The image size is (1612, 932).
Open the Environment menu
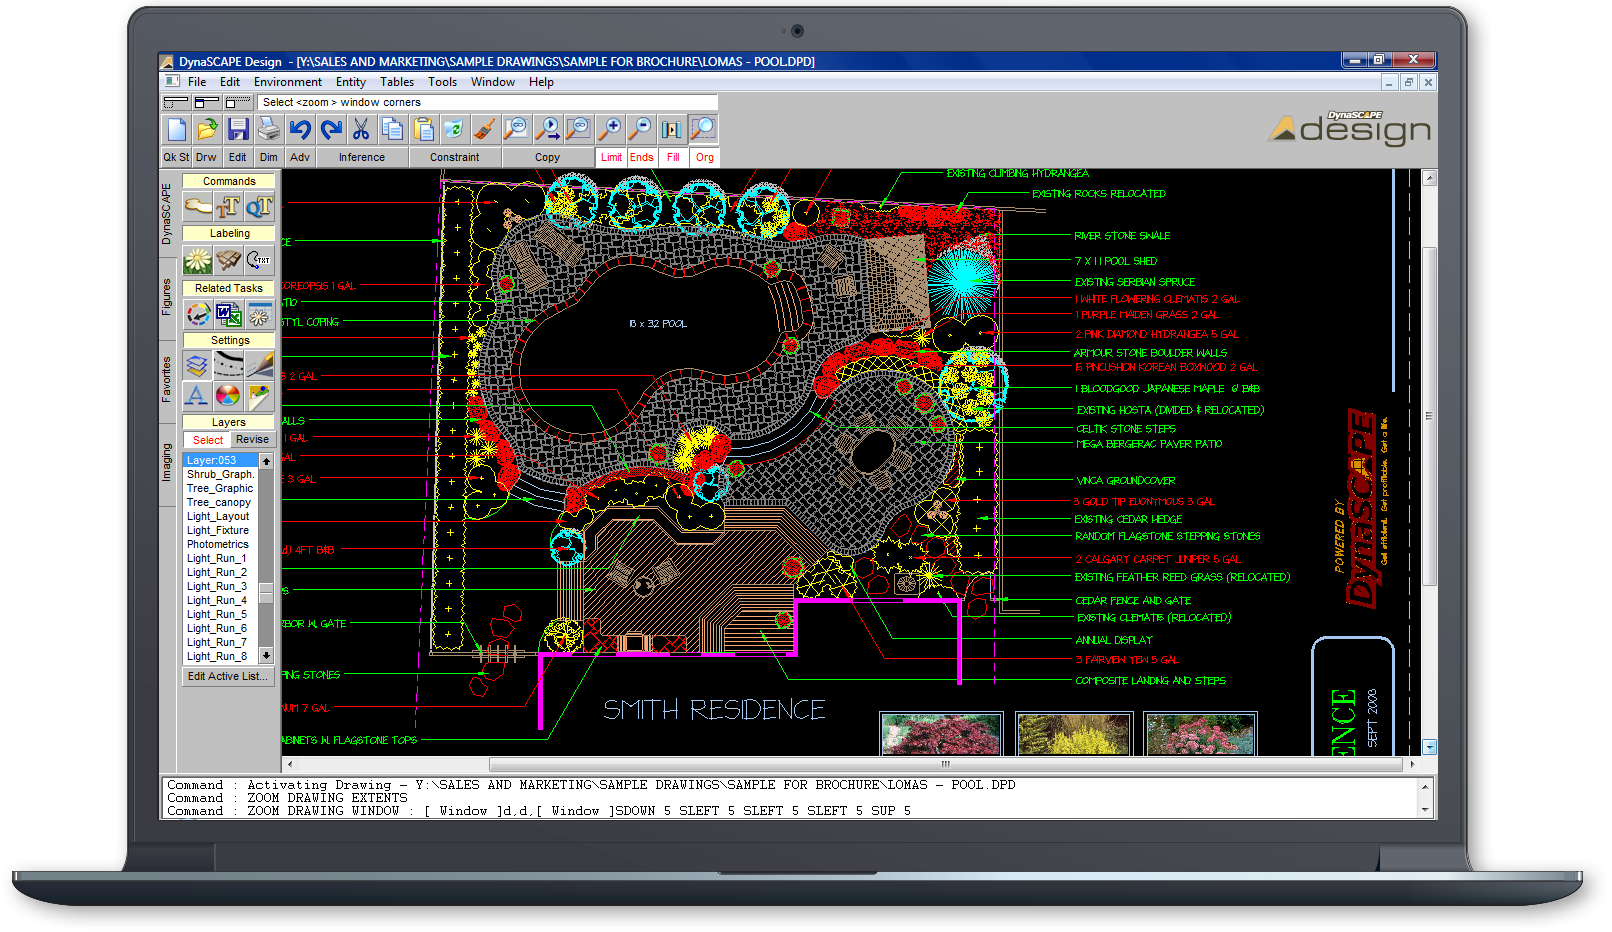(288, 82)
